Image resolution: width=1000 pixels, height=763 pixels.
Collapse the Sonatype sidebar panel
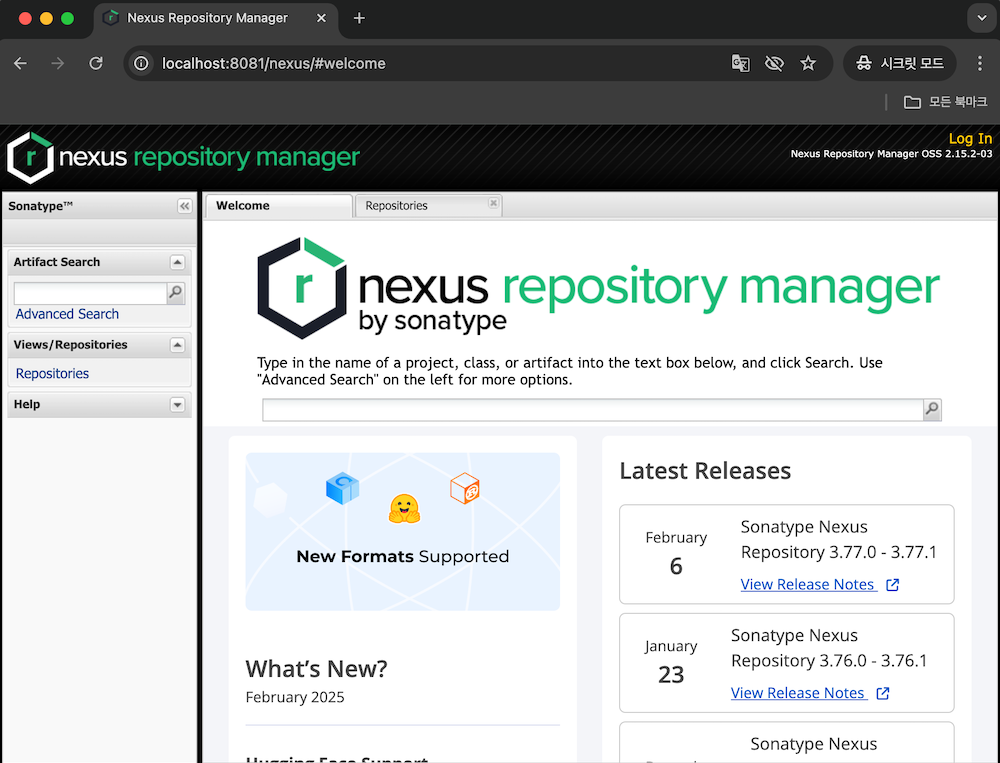point(184,206)
